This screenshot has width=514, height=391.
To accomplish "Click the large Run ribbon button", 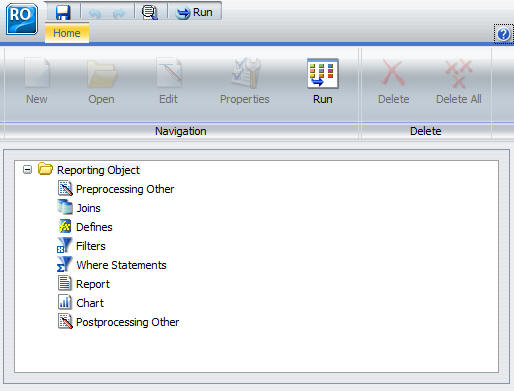I will point(323,81).
